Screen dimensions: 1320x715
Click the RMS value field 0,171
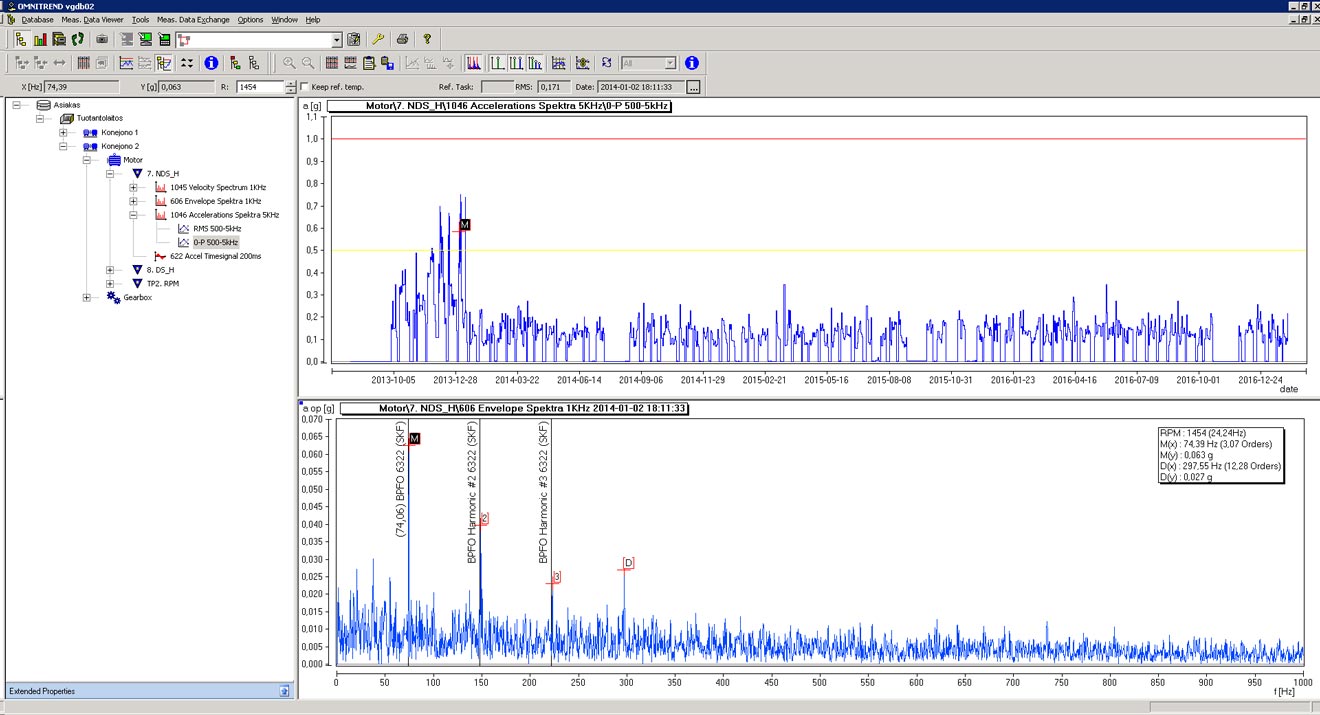554,88
